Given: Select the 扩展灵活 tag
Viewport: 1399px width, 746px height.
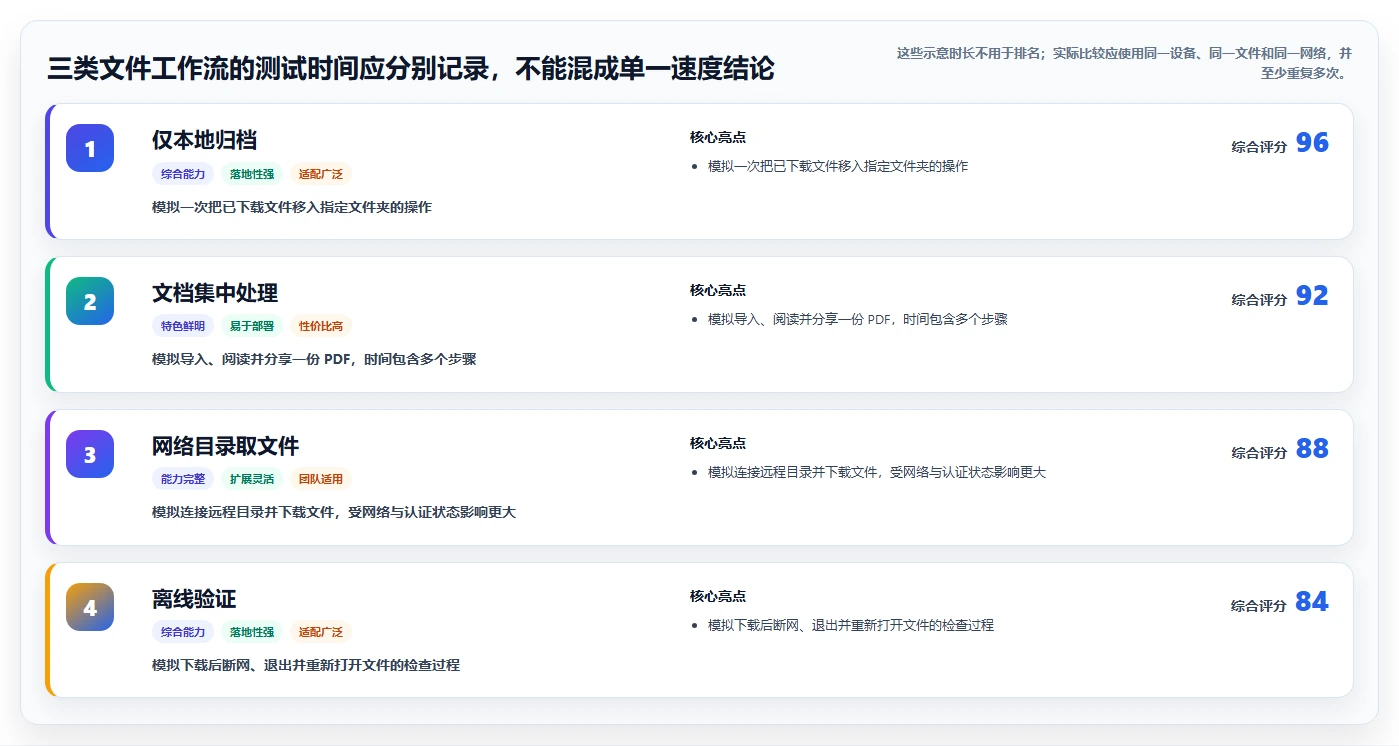Looking at the screenshot, I should pos(252,479).
